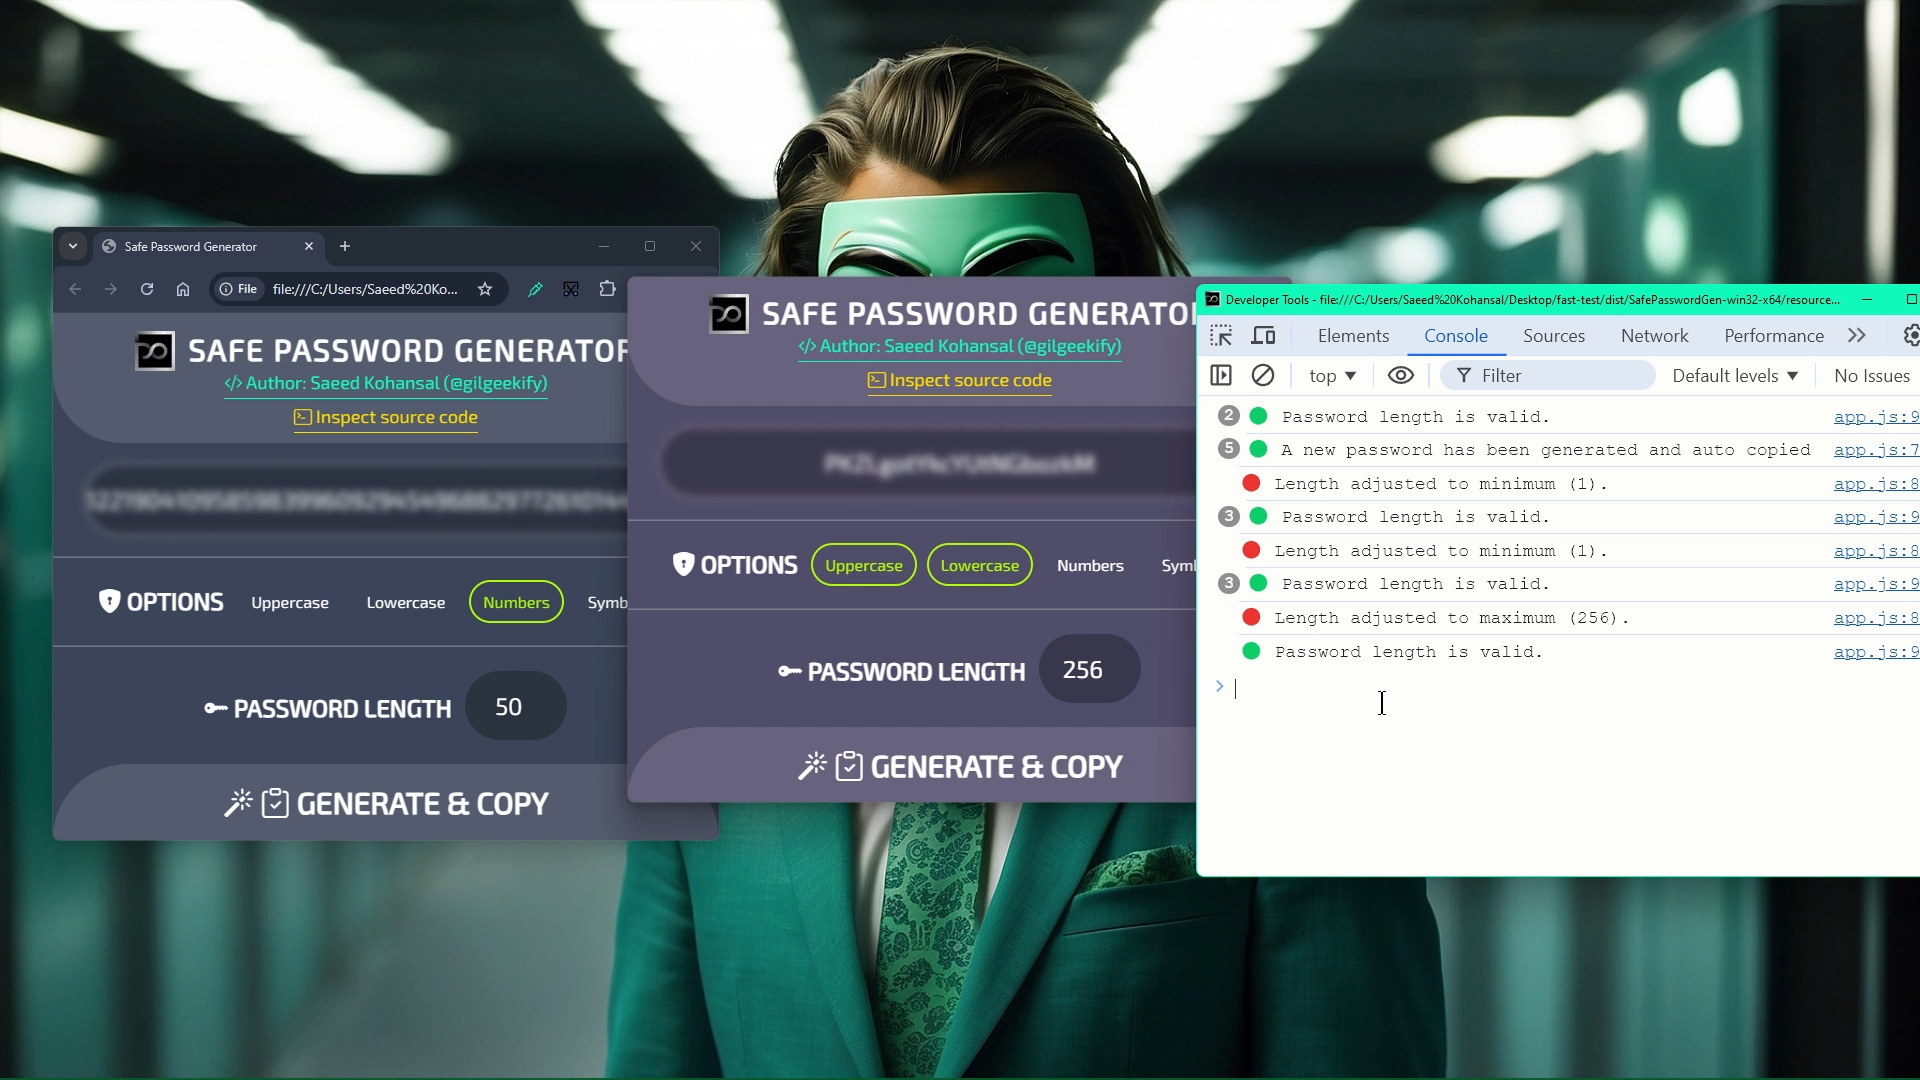Click the inspect element selector icon
The height and width of the screenshot is (1080, 1920).
[1221, 336]
